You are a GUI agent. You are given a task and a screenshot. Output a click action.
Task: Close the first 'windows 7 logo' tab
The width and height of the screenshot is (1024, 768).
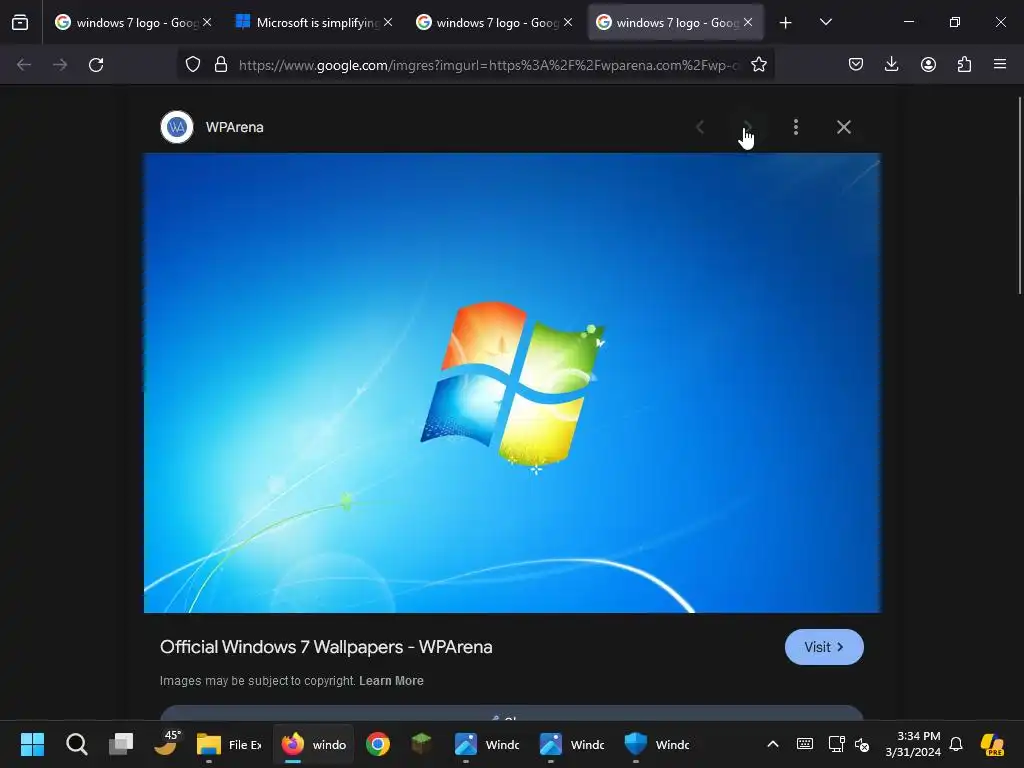207,22
